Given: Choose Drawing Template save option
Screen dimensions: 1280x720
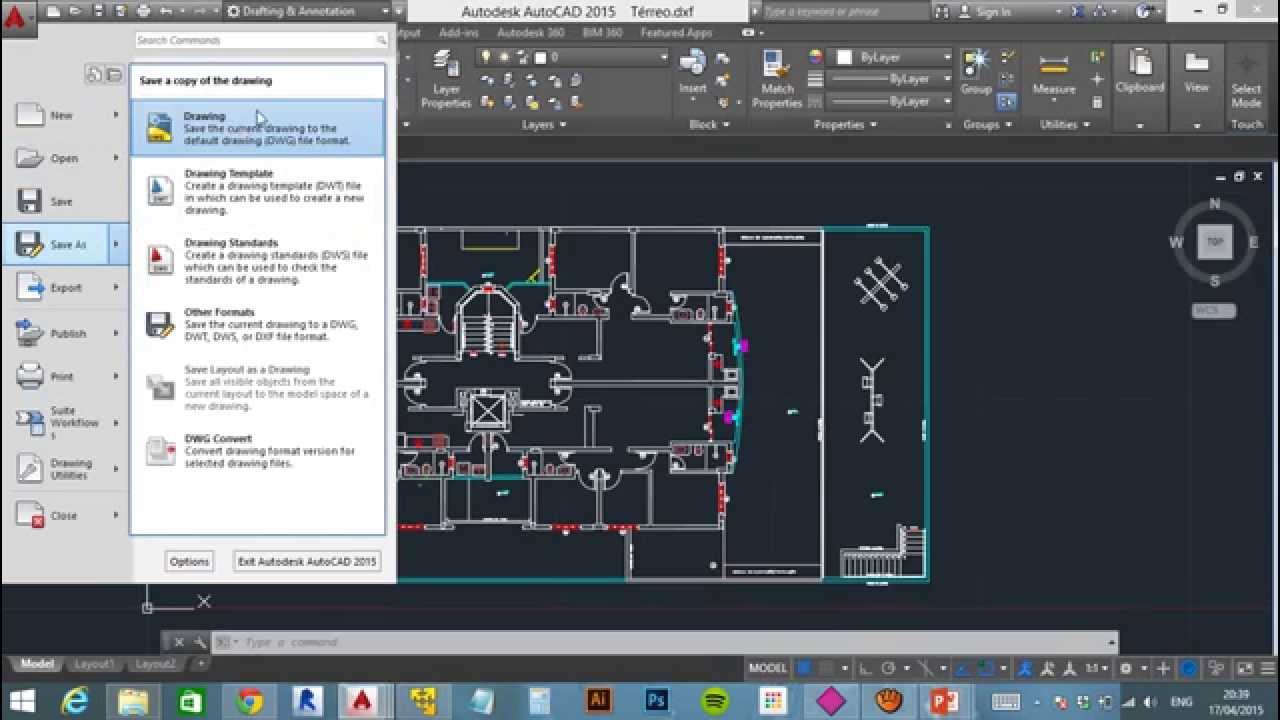Looking at the screenshot, I should coord(257,192).
